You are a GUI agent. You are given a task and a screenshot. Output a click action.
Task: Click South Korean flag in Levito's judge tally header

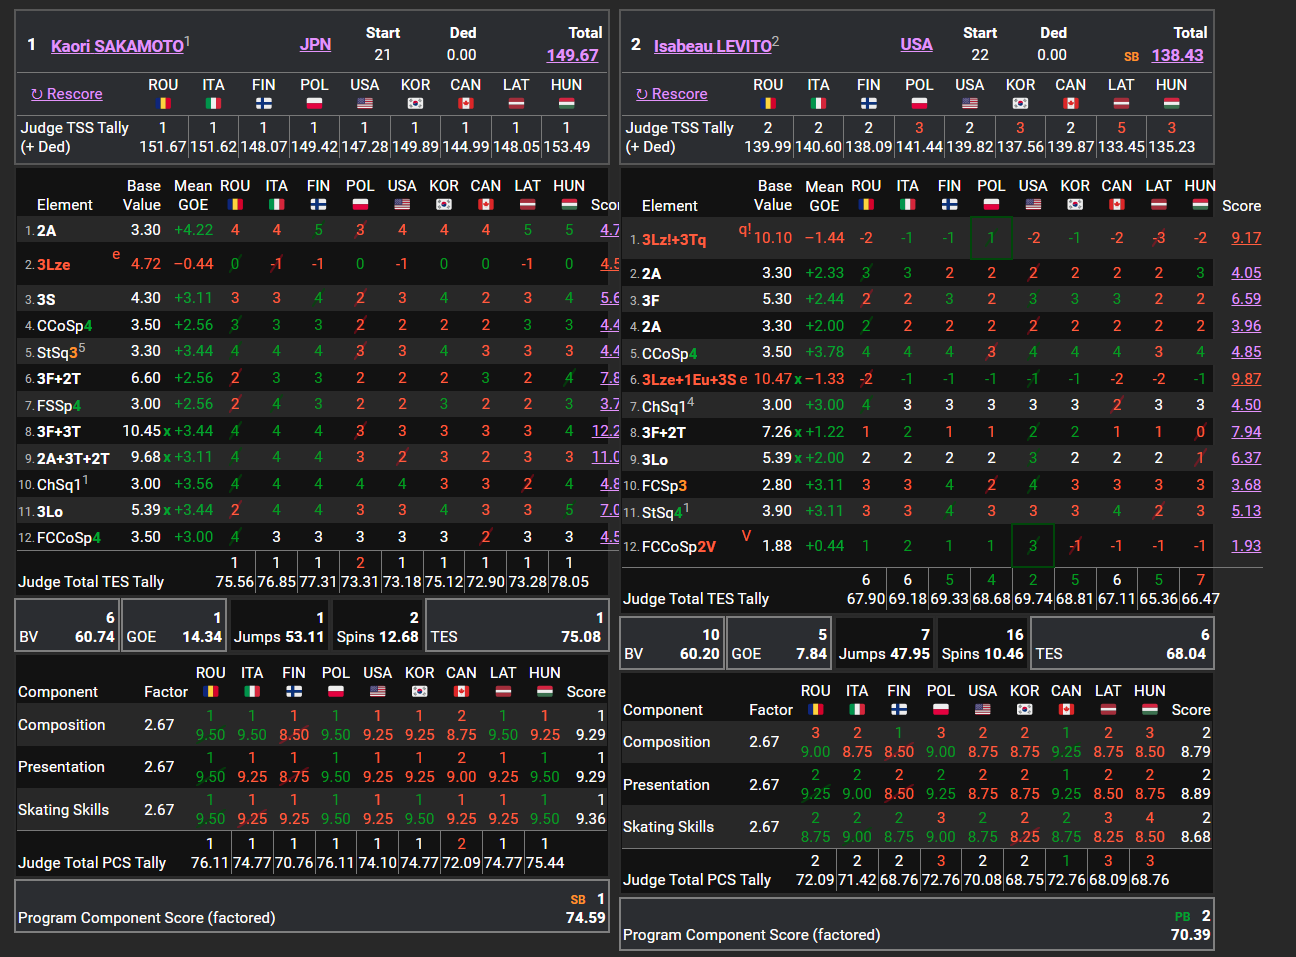[x=1020, y=103]
